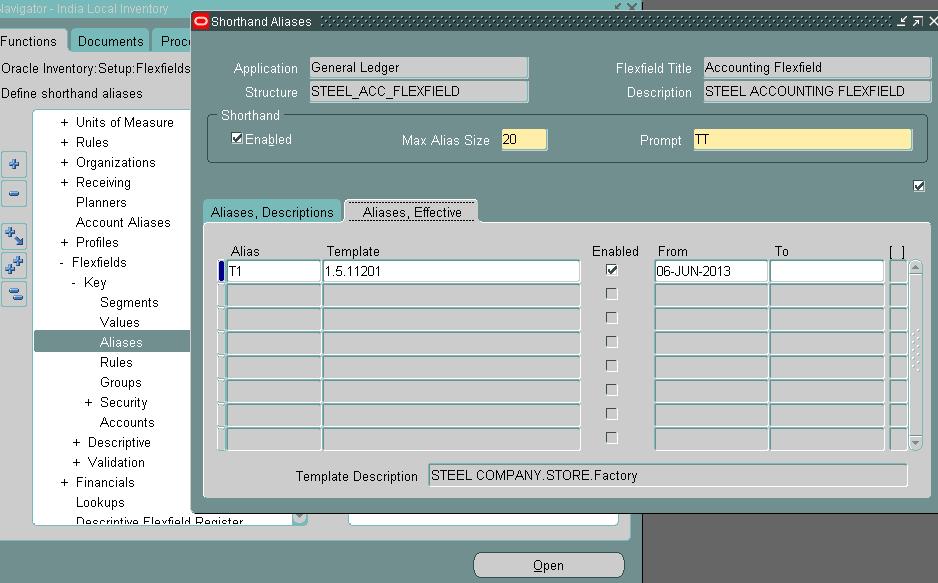Click the alias list scrollbar up arrow

(x=913, y=265)
